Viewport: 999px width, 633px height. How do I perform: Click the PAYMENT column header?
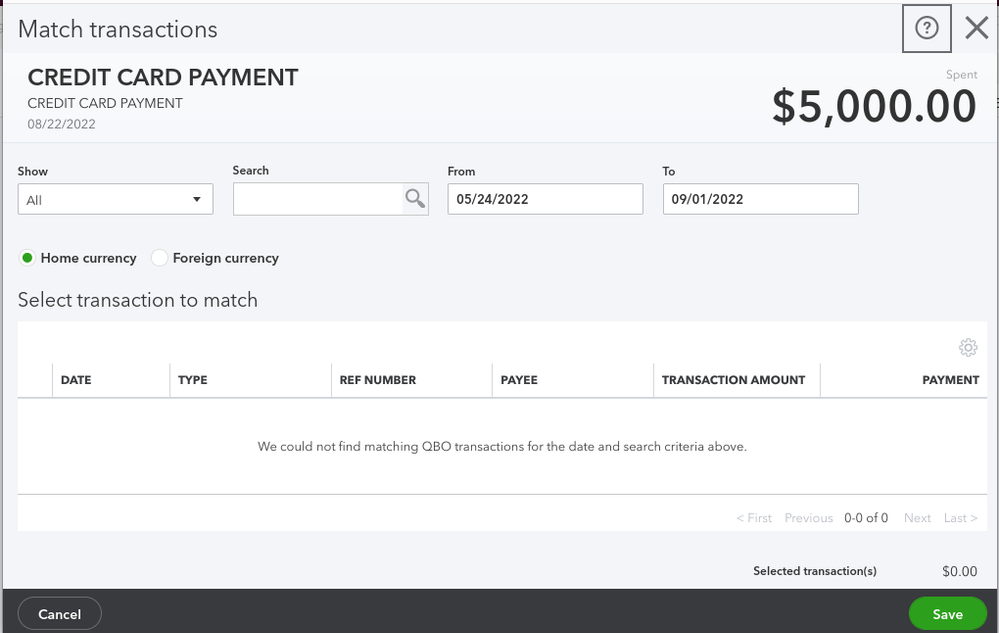(950, 380)
